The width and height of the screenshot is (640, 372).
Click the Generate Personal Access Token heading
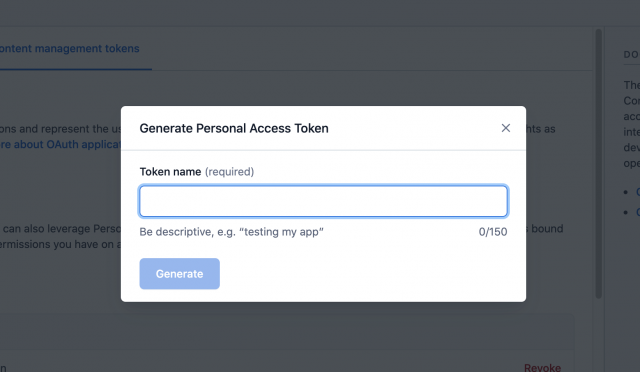(234, 128)
